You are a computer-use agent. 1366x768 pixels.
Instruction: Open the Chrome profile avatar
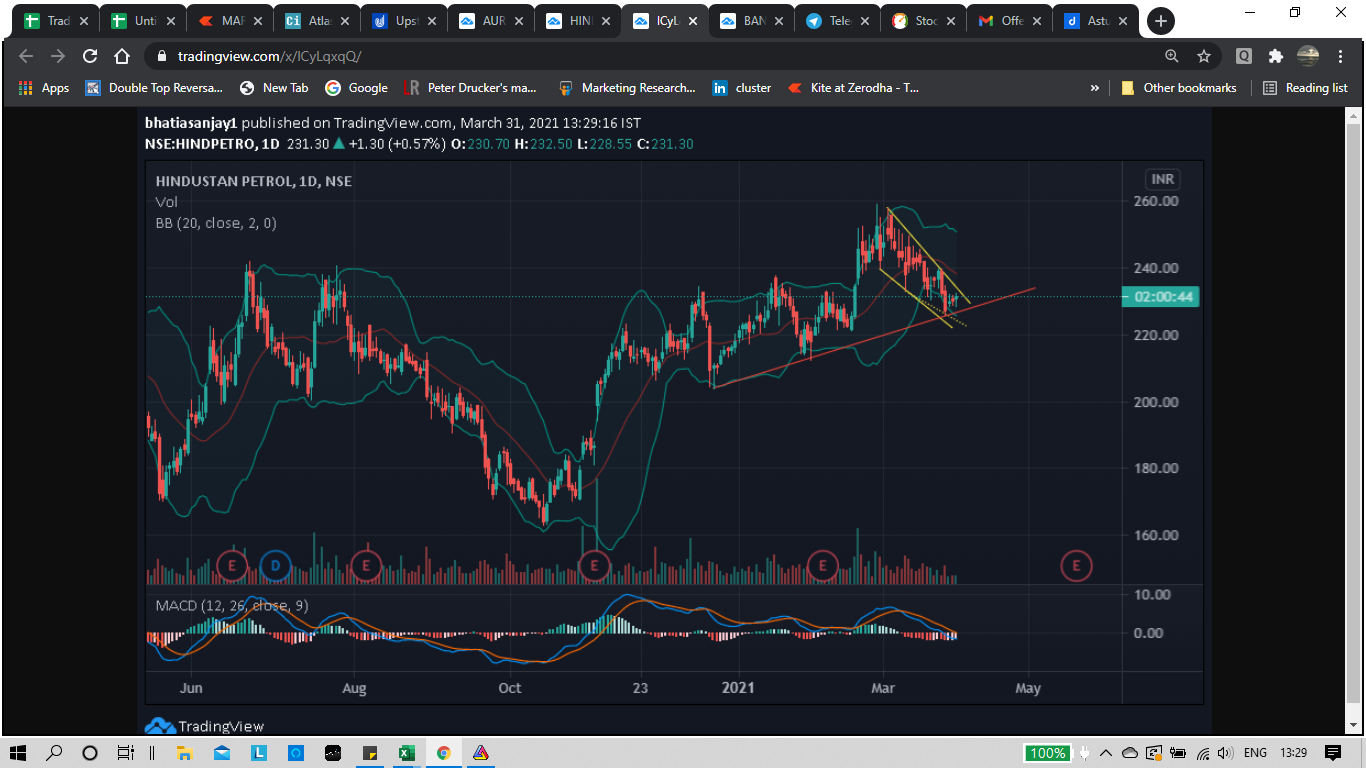click(x=1308, y=56)
